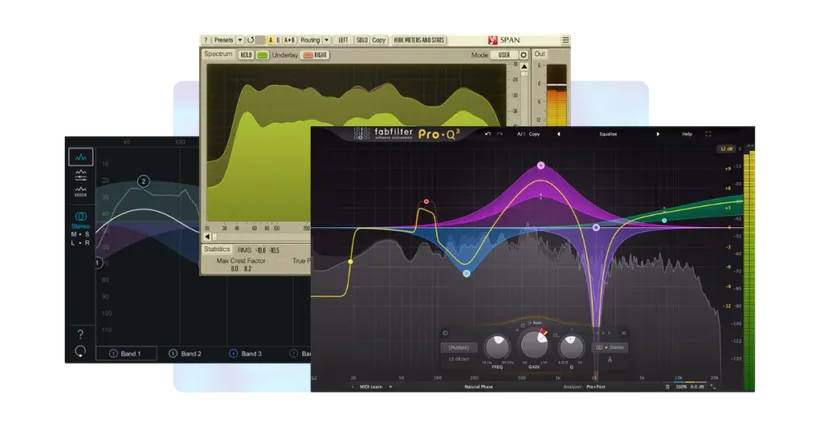The image size is (840, 430).
Task: Open the Natural Phase processing mode menu
Action: tap(478, 387)
